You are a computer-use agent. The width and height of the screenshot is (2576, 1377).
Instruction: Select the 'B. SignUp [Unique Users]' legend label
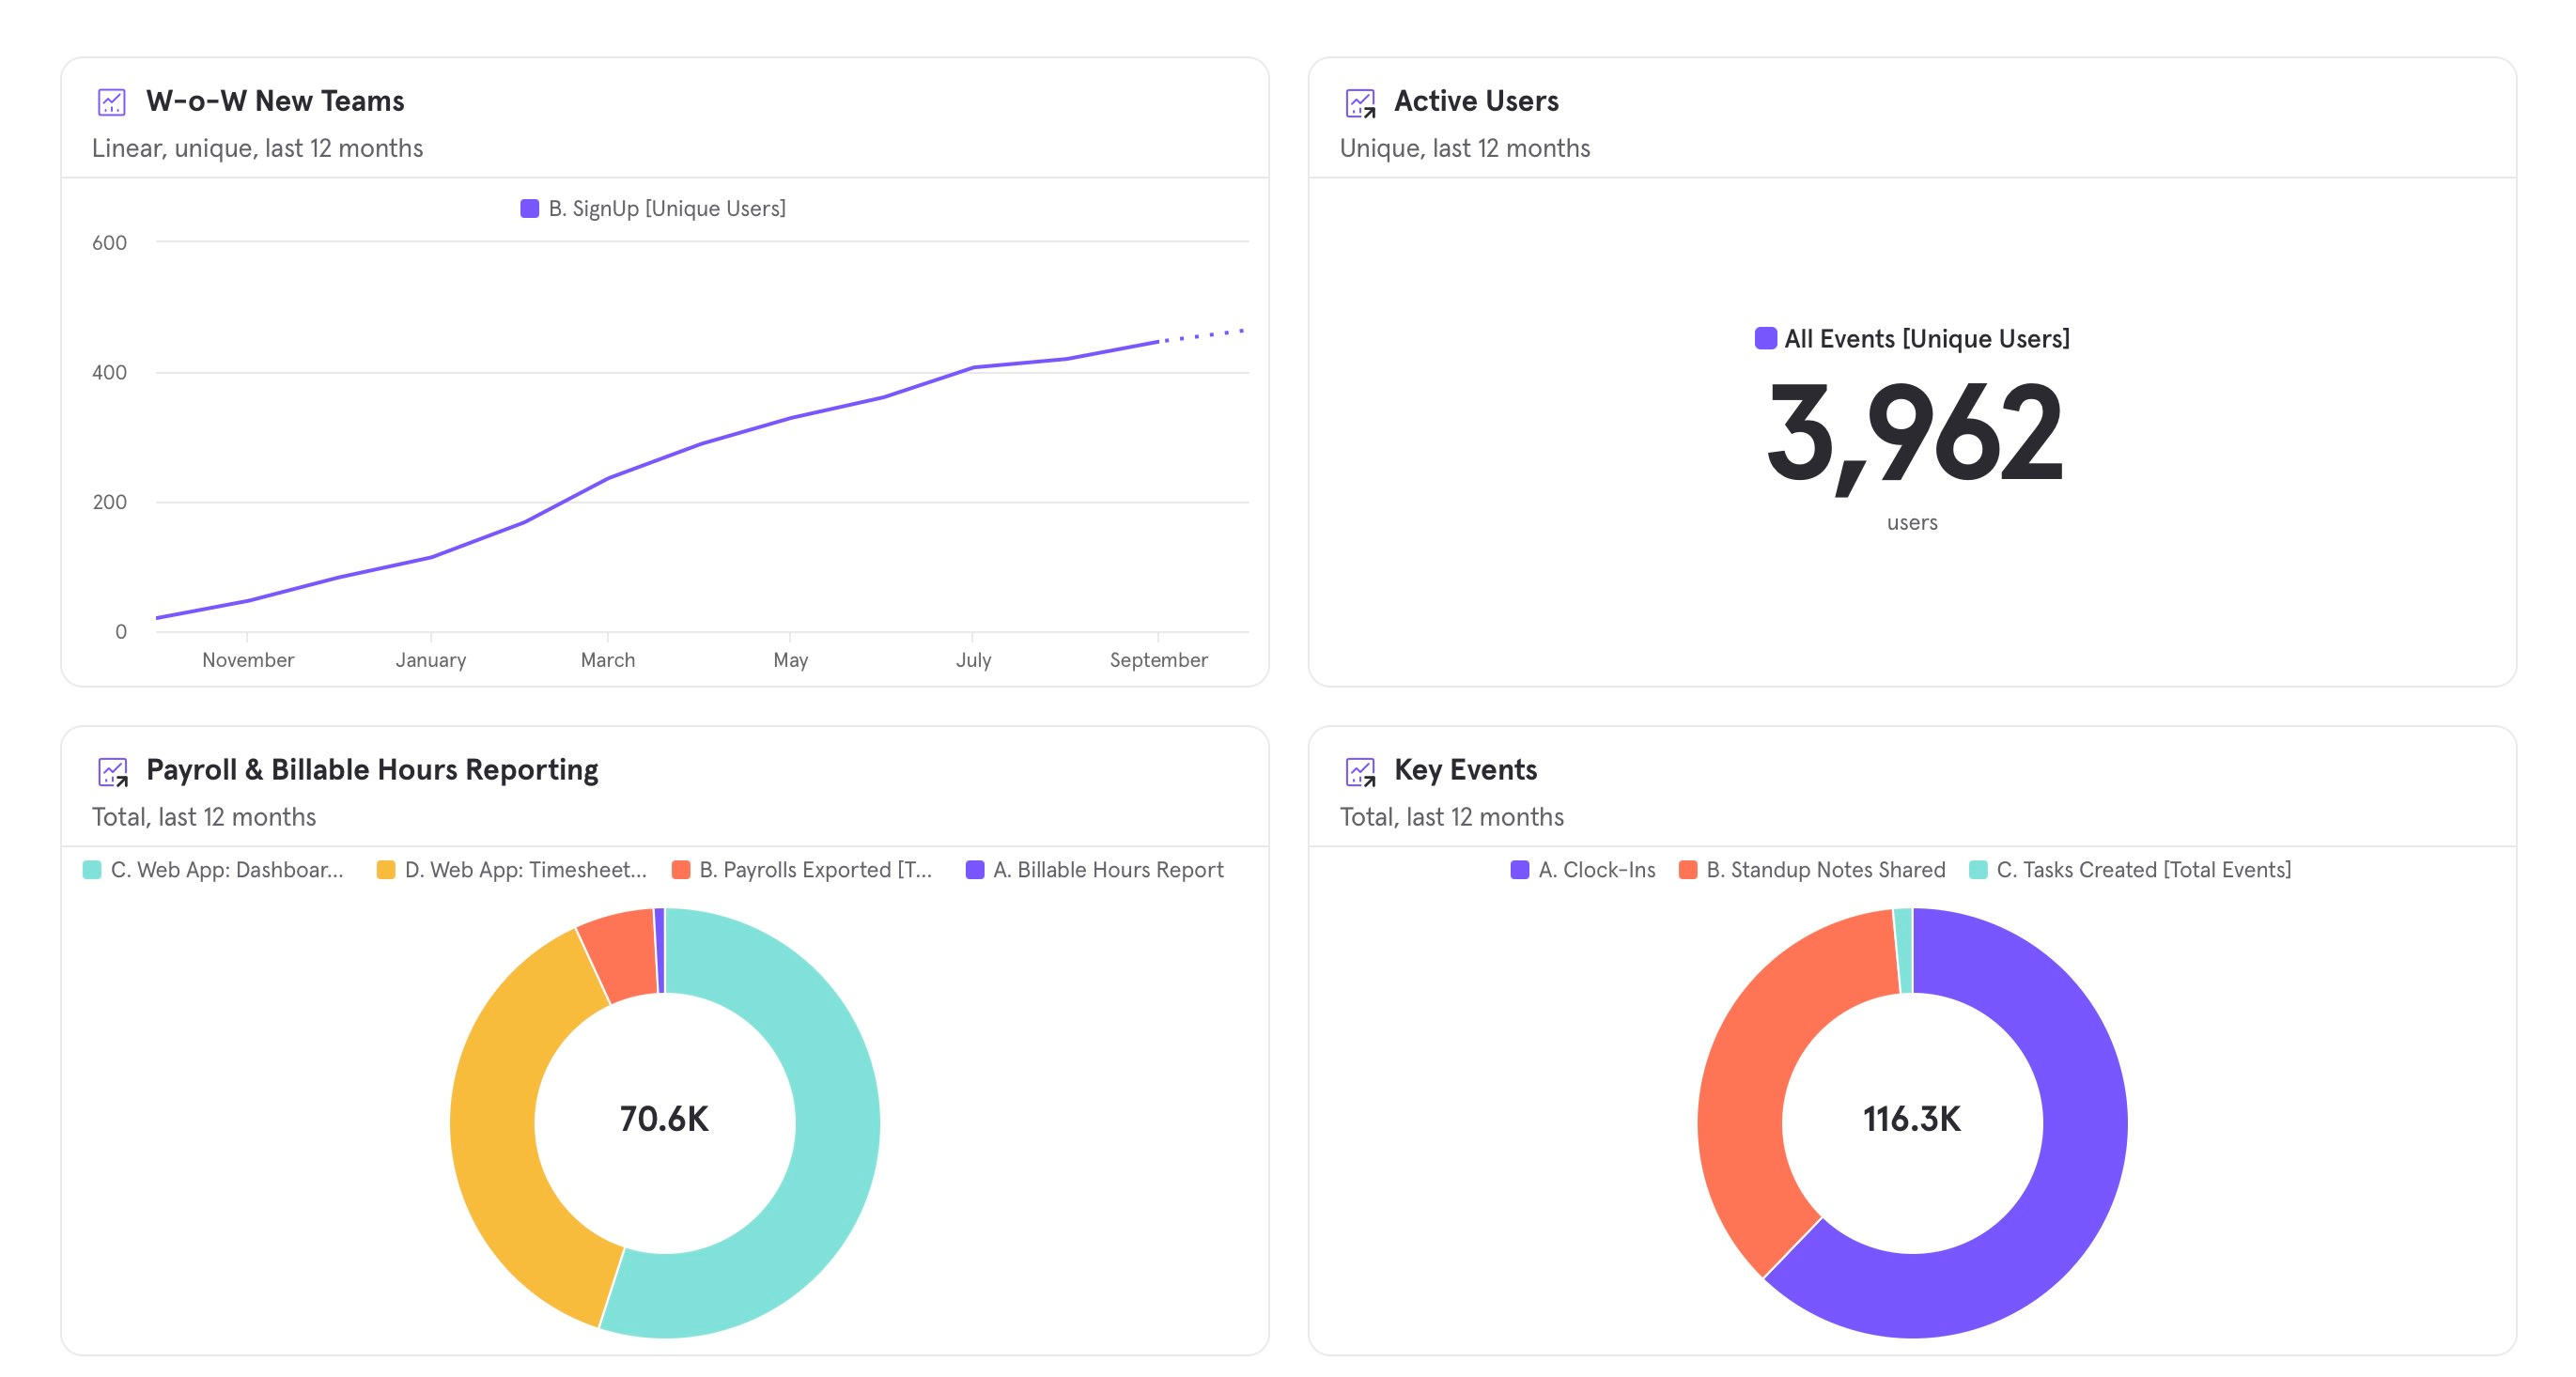coord(667,209)
